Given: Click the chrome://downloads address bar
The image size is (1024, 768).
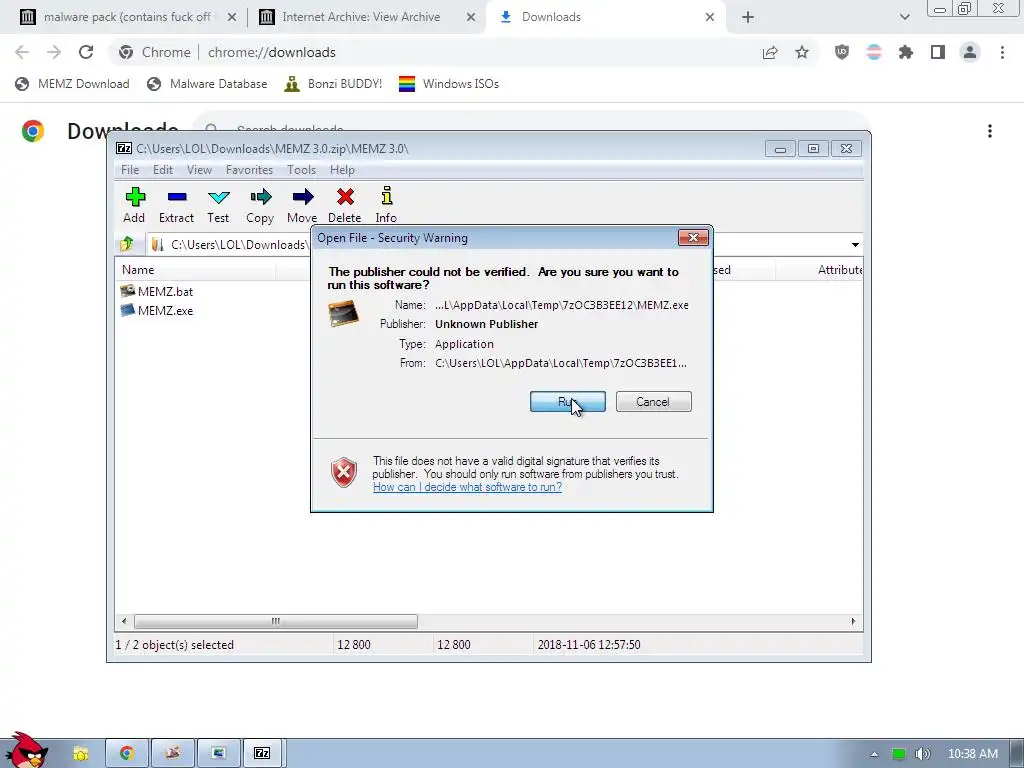Looking at the screenshot, I should 431,52.
